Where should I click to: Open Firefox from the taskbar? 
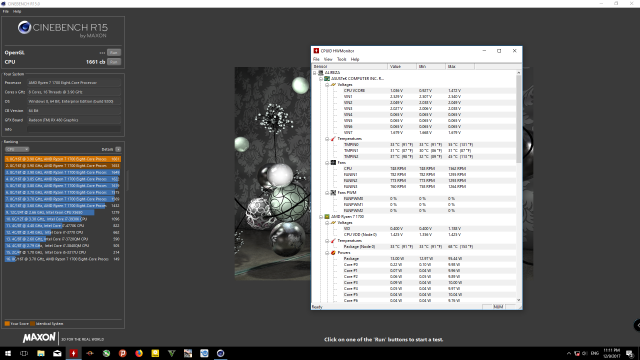(x=139, y=353)
